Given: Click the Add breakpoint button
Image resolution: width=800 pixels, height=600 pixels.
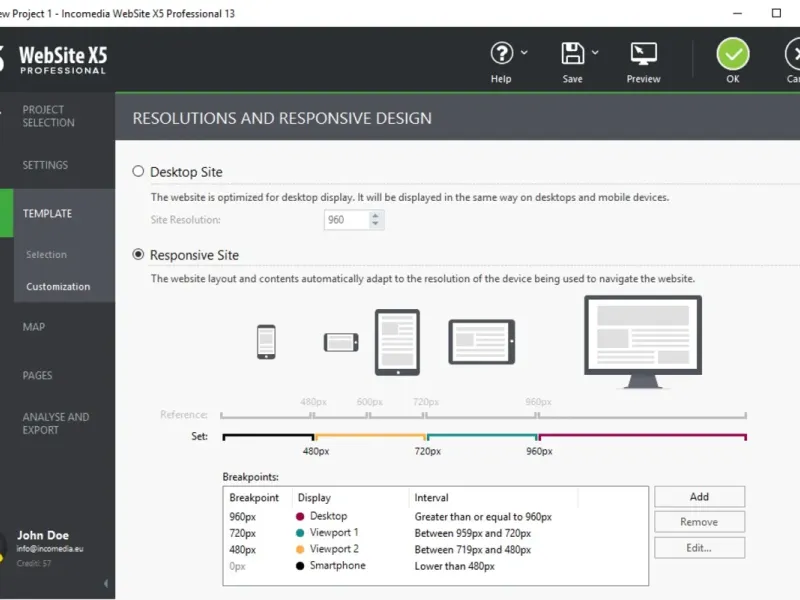Looking at the screenshot, I should (x=699, y=496).
